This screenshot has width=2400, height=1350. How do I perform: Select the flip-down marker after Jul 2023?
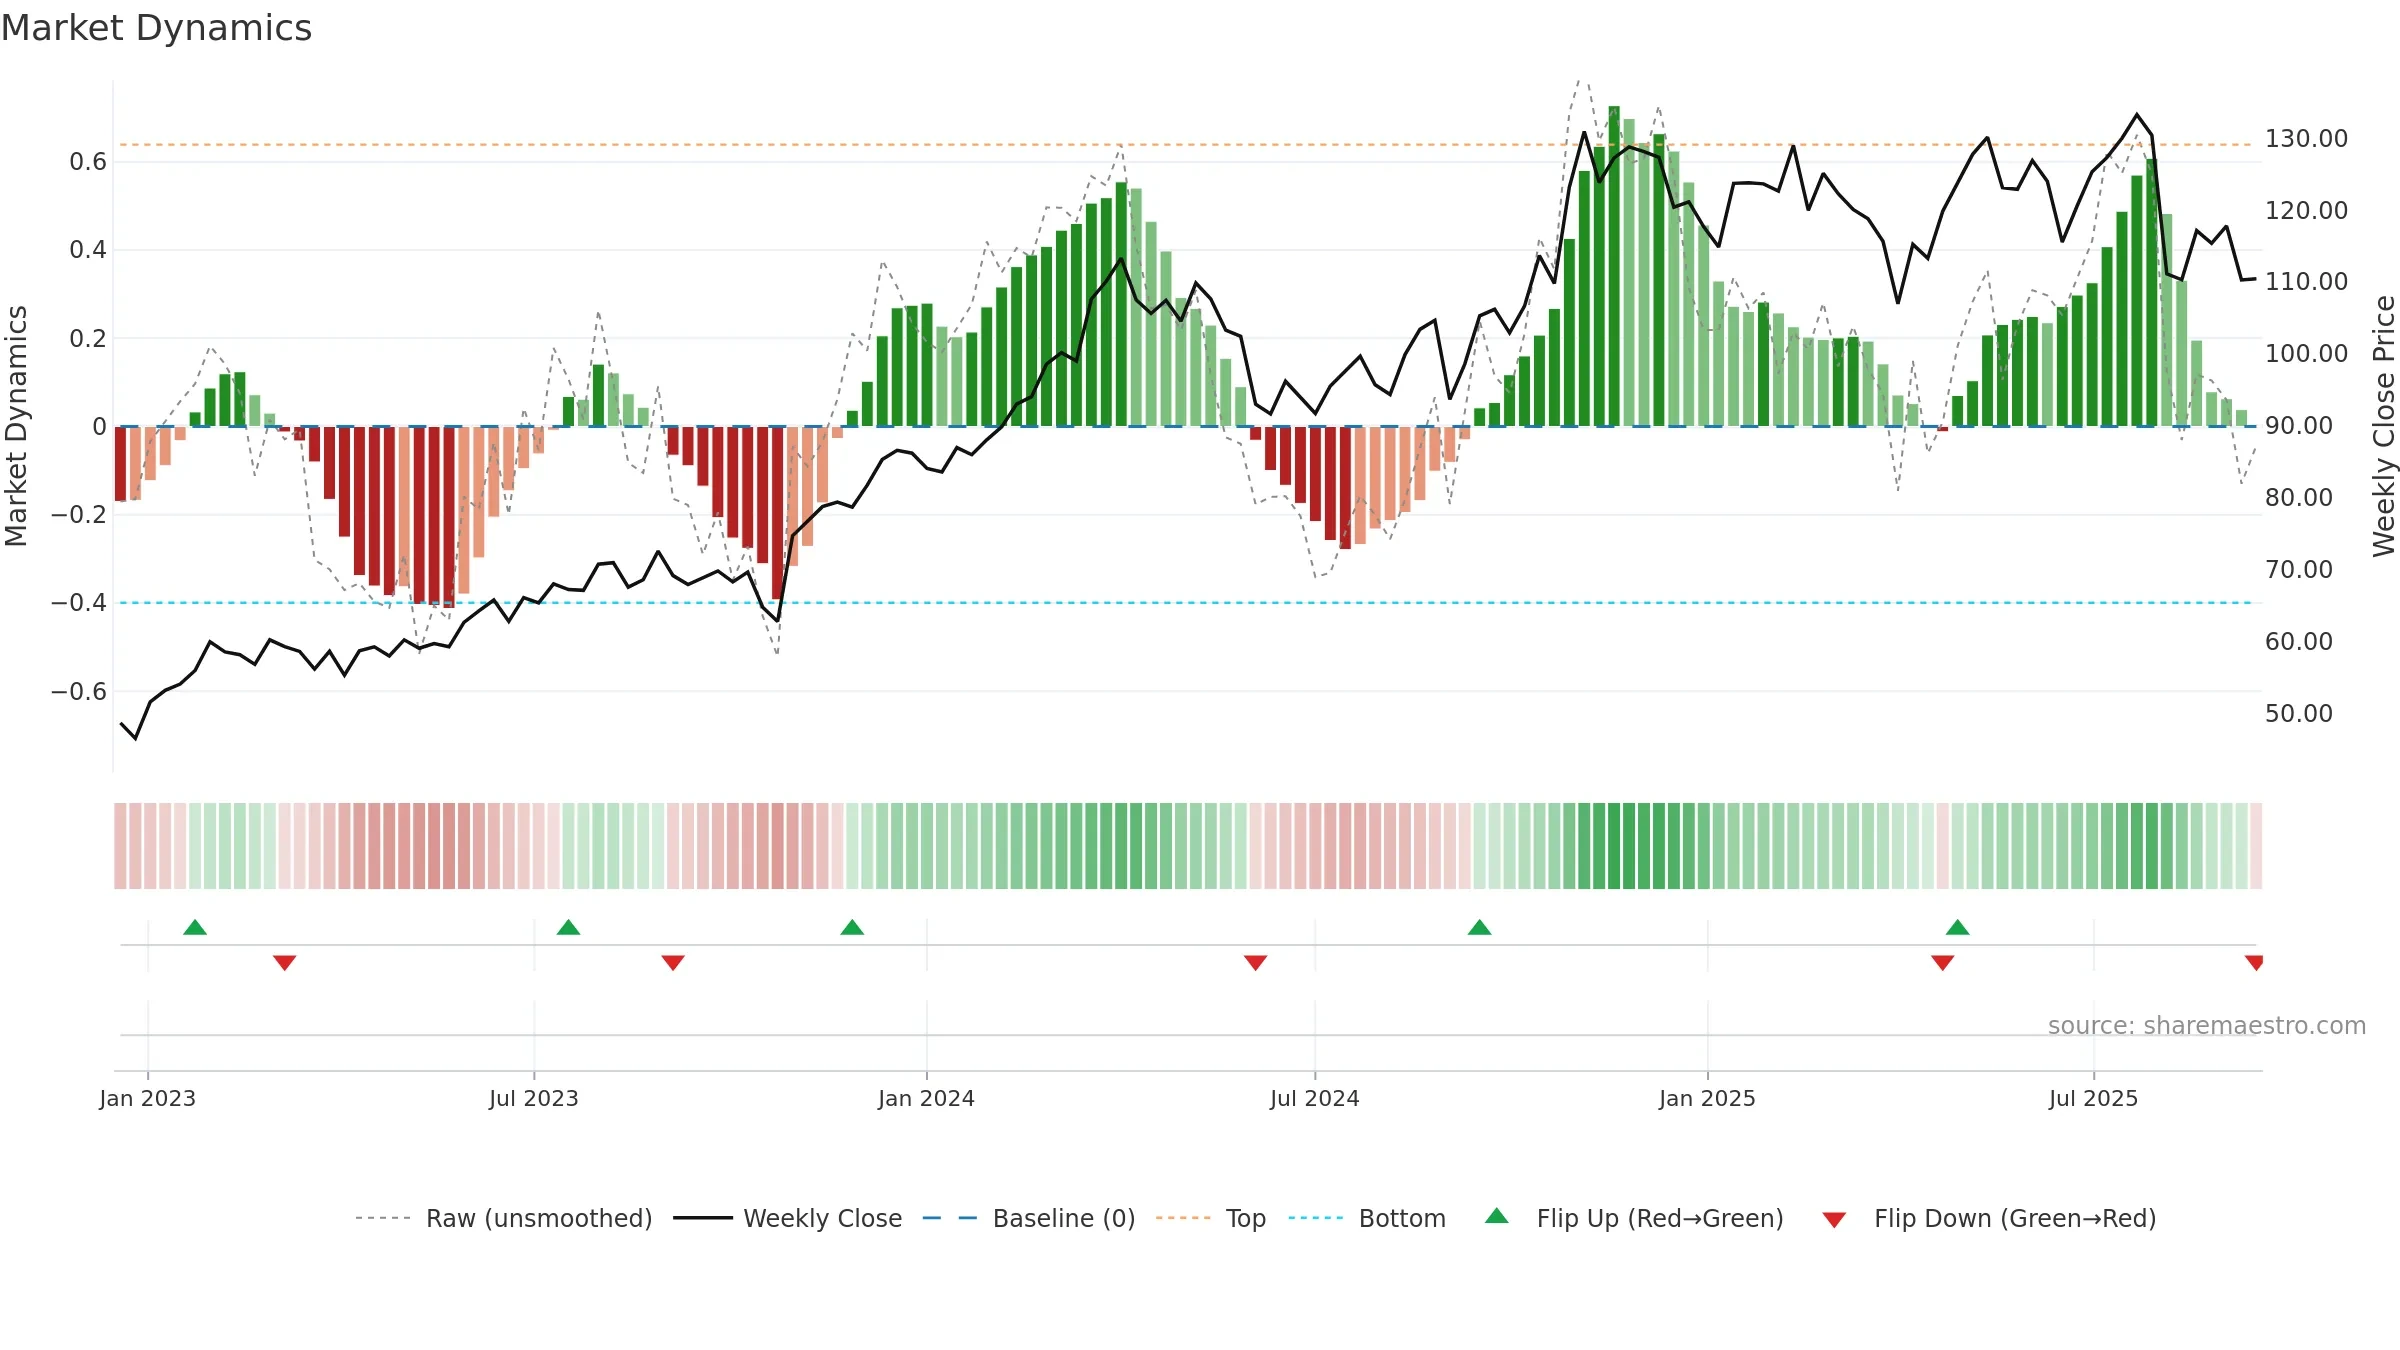pos(673,962)
